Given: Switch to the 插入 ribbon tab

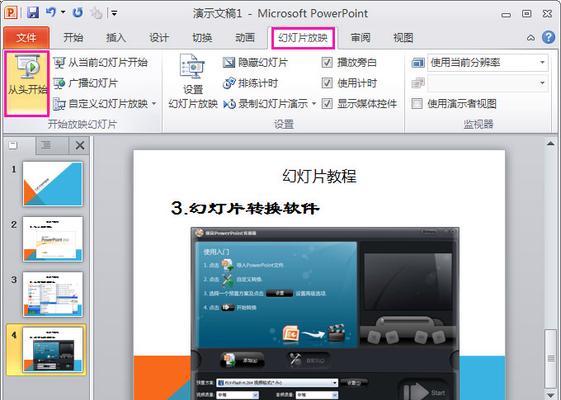Looking at the screenshot, I should (116, 38).
